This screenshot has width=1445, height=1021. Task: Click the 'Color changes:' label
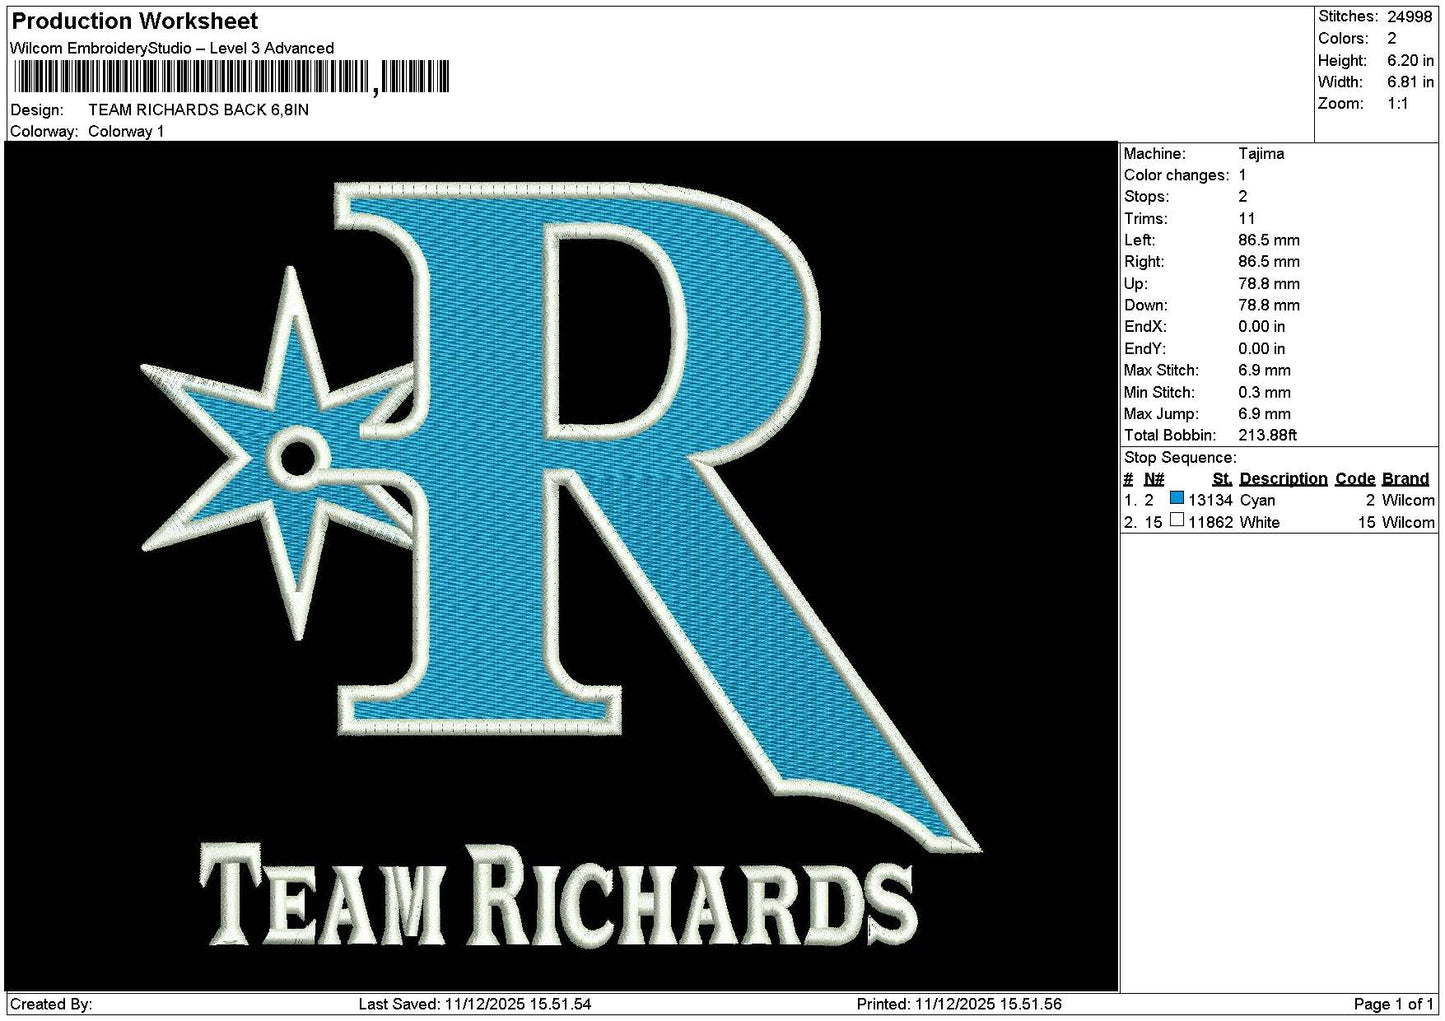(1176, 176)
